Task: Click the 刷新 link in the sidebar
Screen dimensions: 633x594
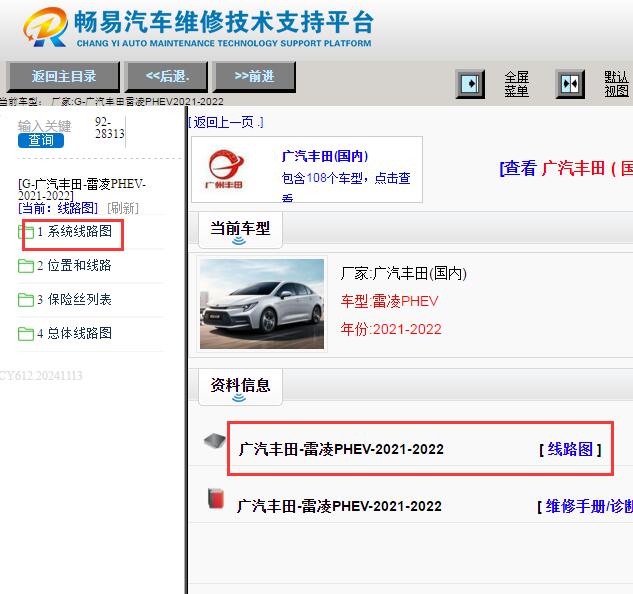Action: click(123, 208)
